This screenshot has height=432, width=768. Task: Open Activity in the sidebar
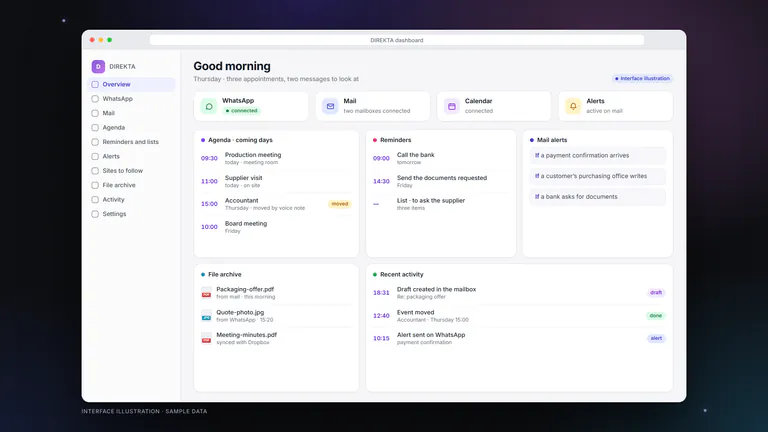pyautogui.click(x=131, y=199)
